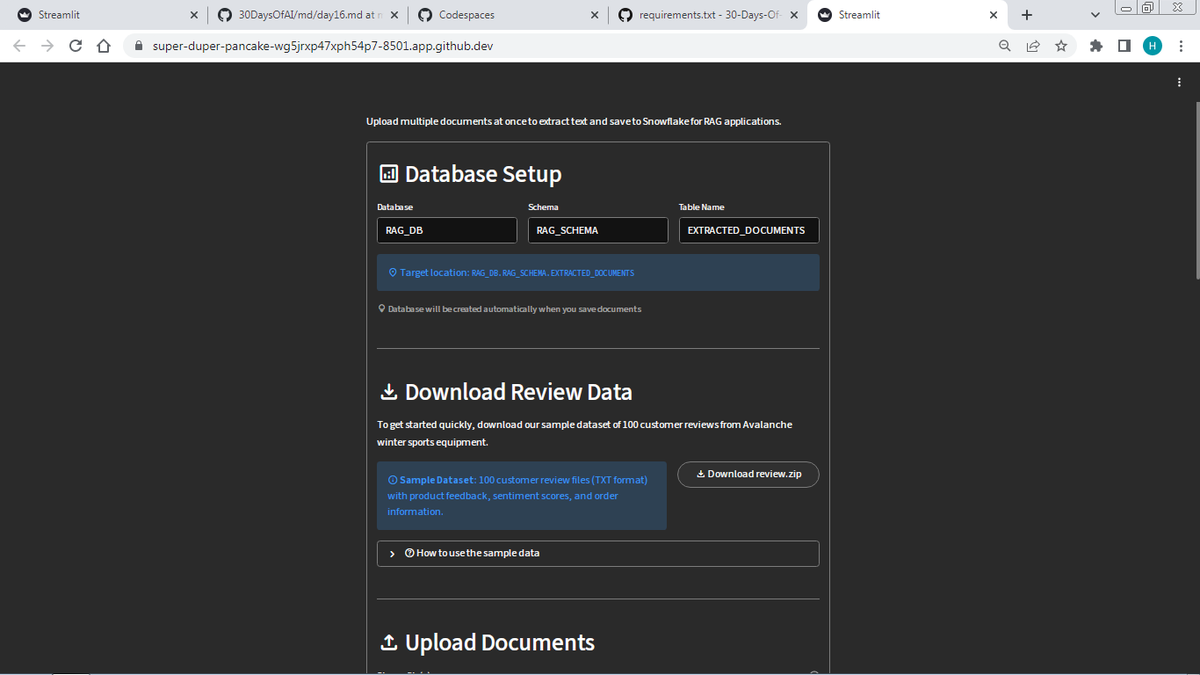This screenshot has width=1200, height=675.
Task: Go forward in browser history
Action: click(x=47, y=46)
